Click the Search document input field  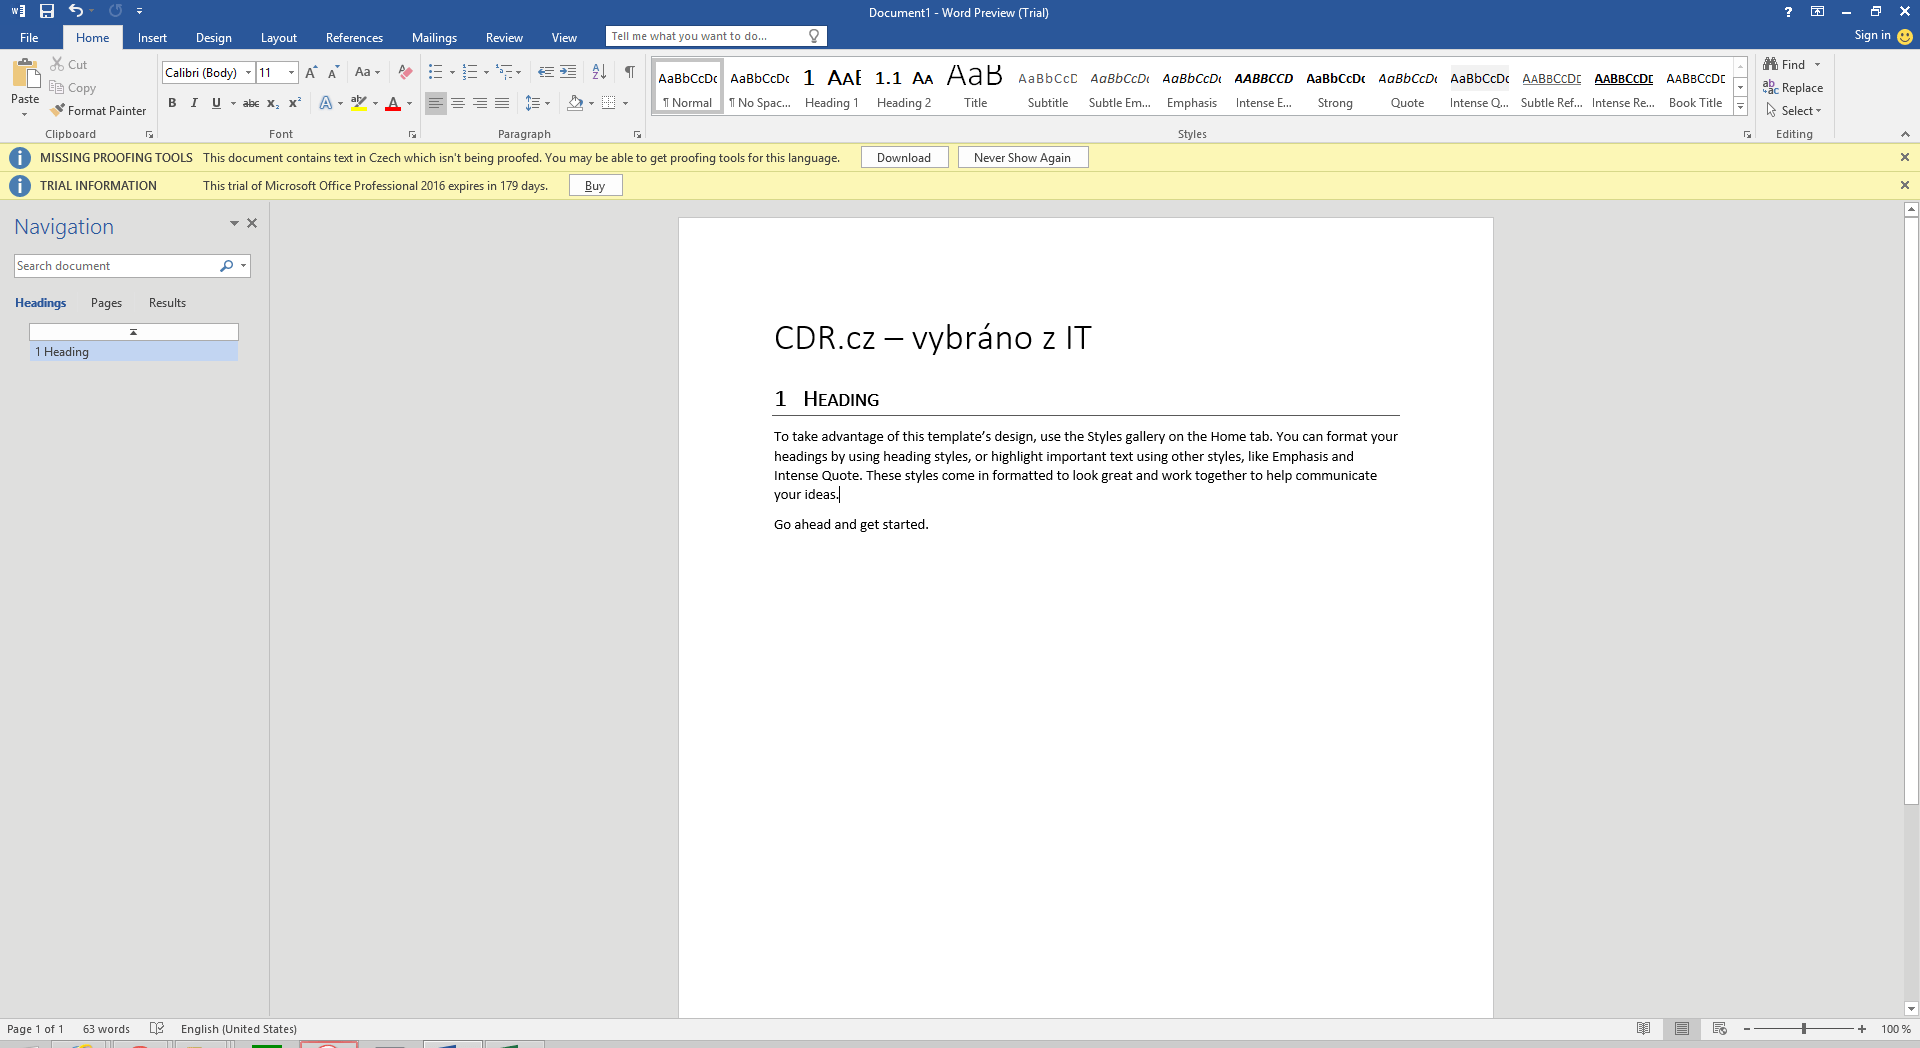click(x=115, y=266)
